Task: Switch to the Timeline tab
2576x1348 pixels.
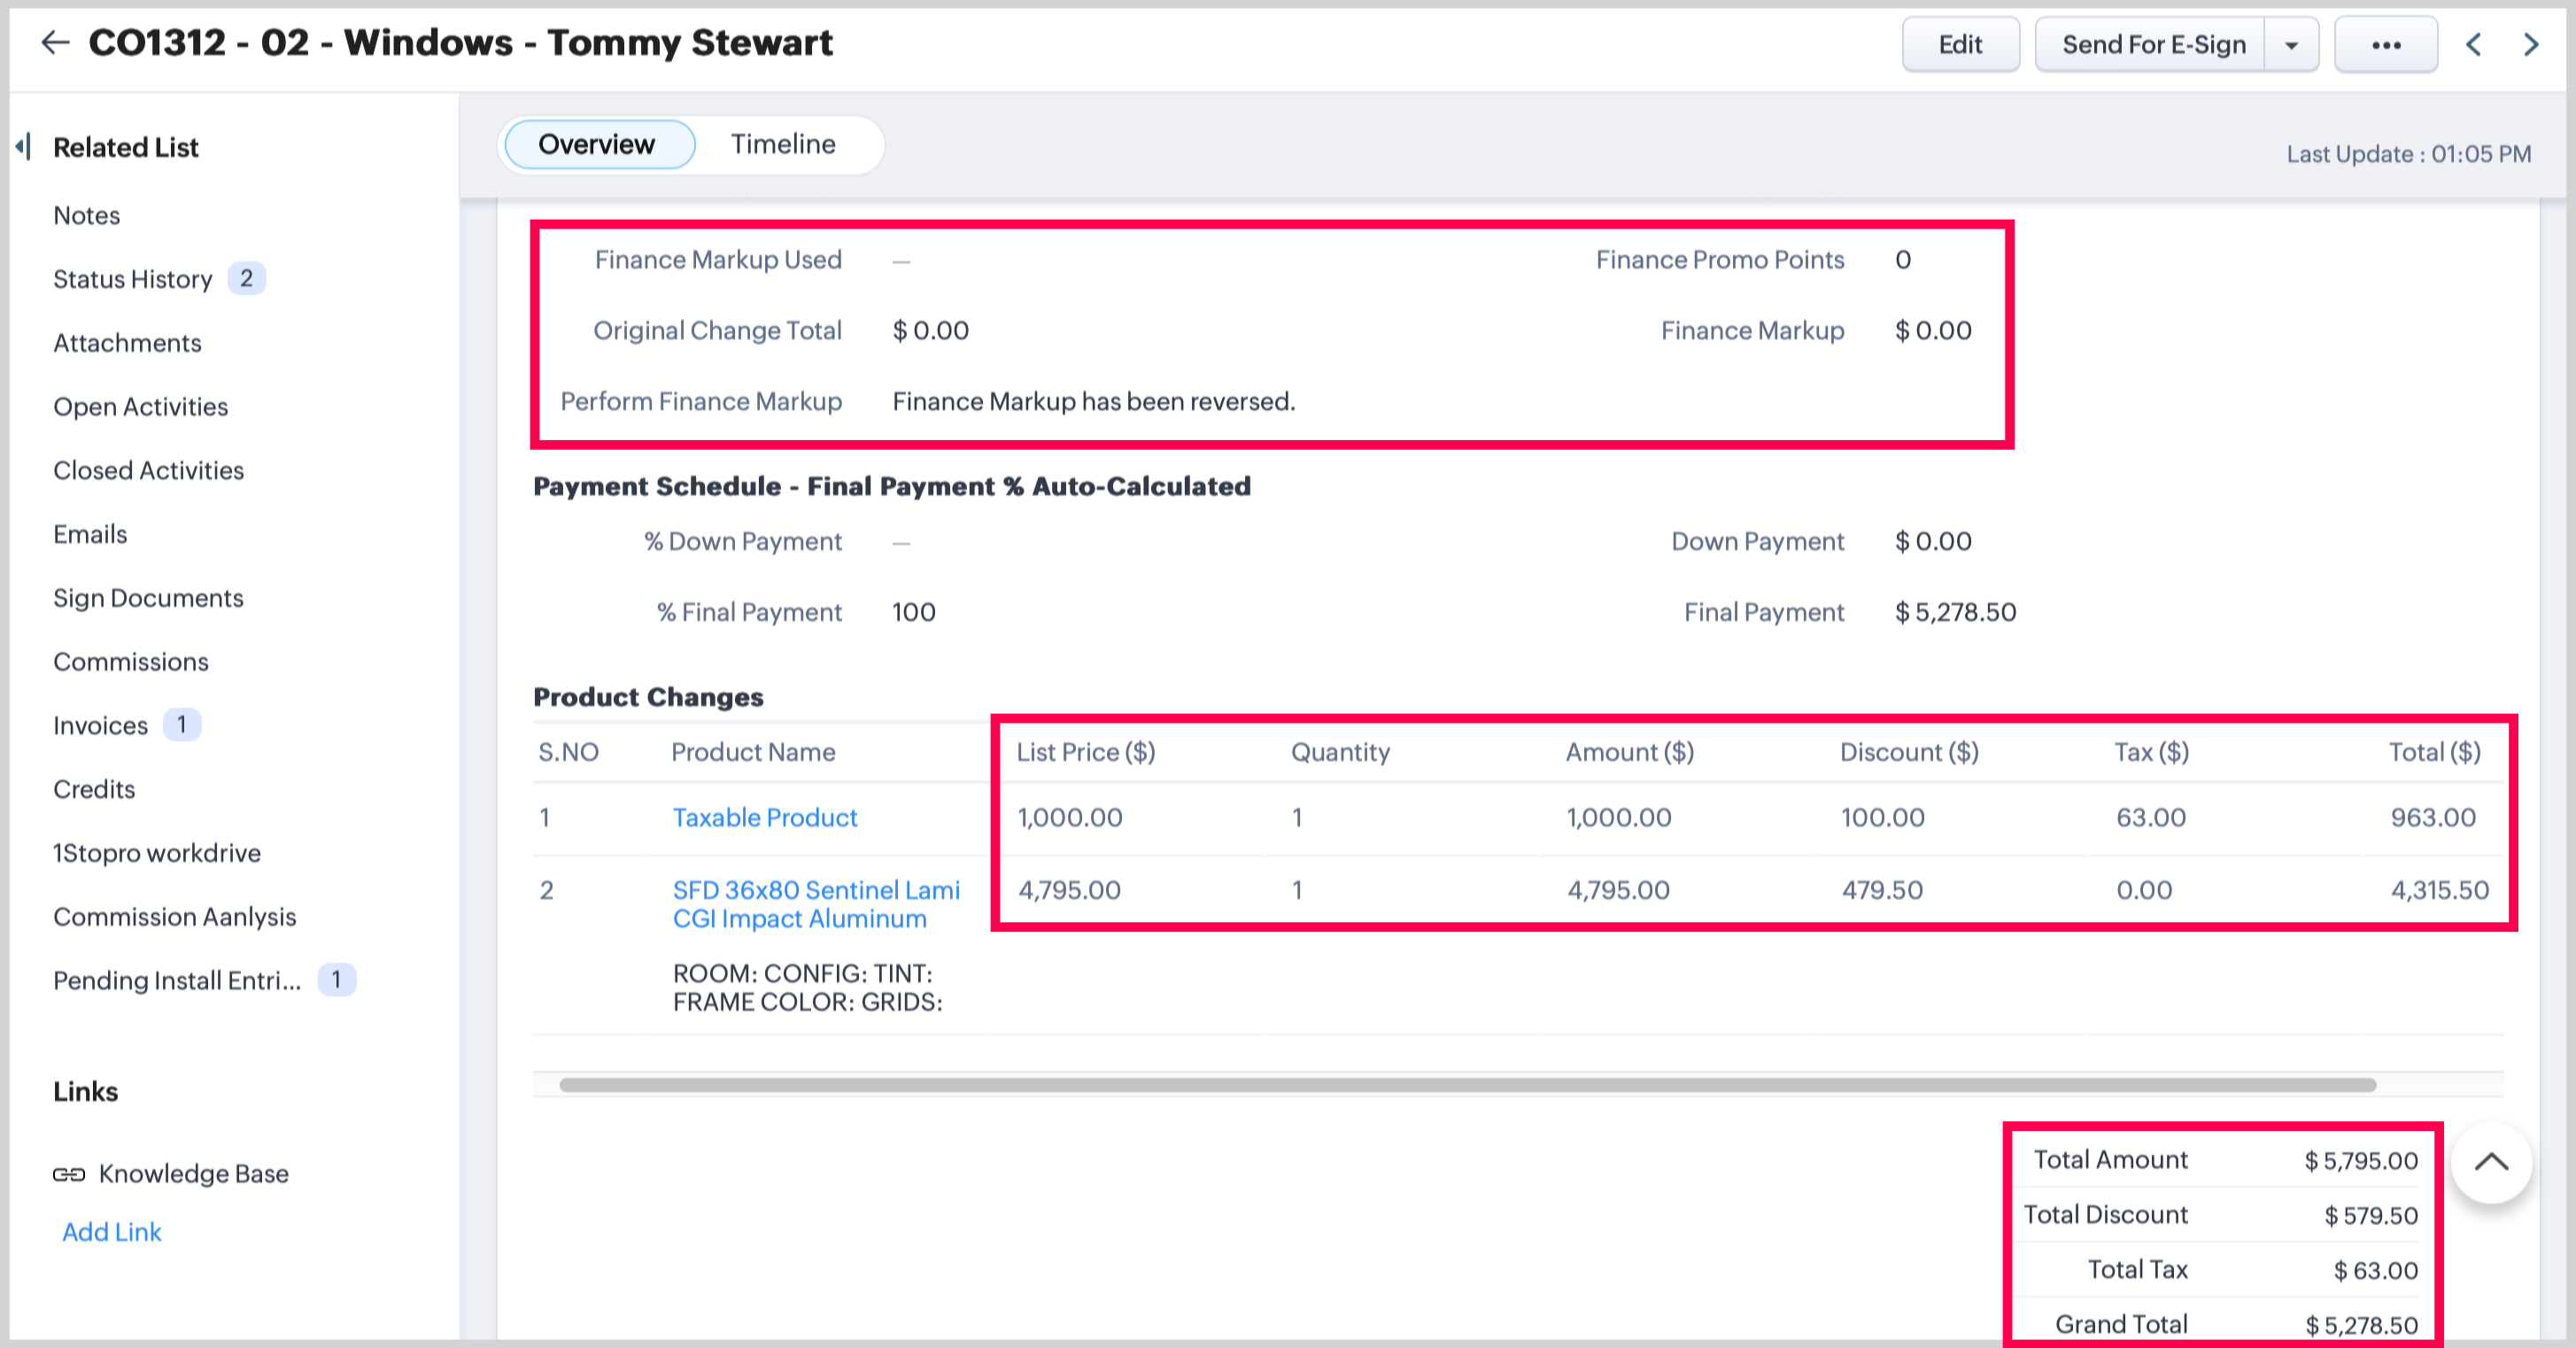Action: (782, 144)
